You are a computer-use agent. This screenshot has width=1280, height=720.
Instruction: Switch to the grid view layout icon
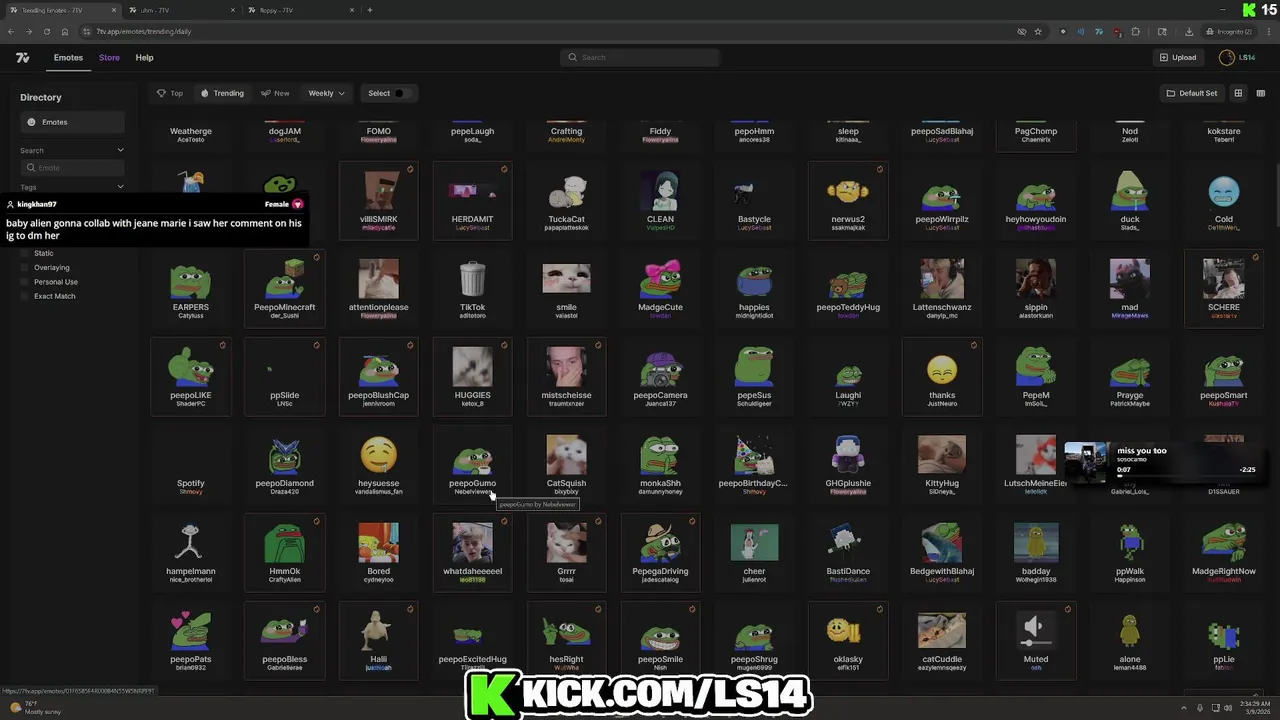point(1238,93)
